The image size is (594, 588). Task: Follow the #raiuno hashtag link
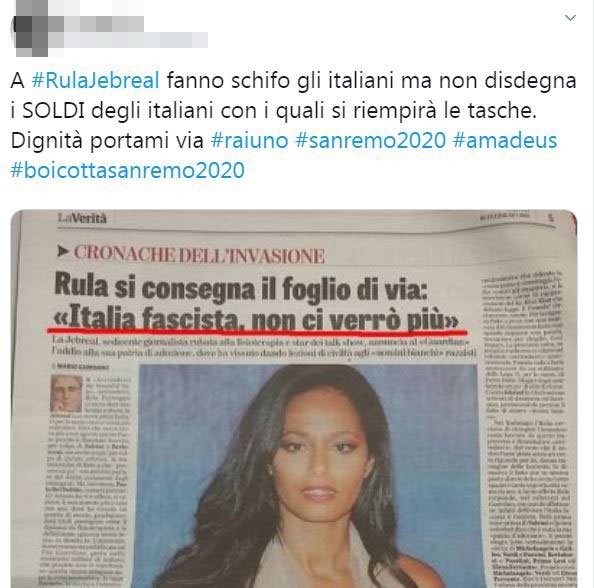(250, 141)
